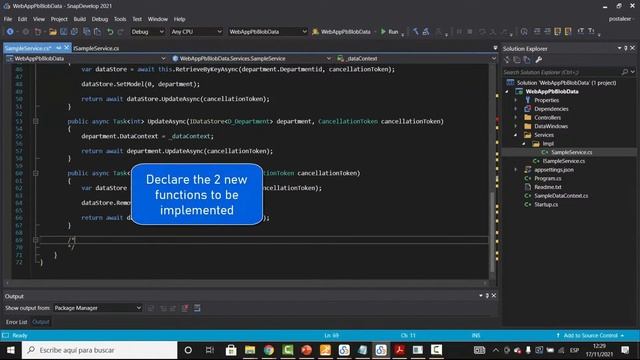This screenshot has height=360, width=640.
Task: Select Startup.cs in Solution Explorer
Action: pos(546,204)
